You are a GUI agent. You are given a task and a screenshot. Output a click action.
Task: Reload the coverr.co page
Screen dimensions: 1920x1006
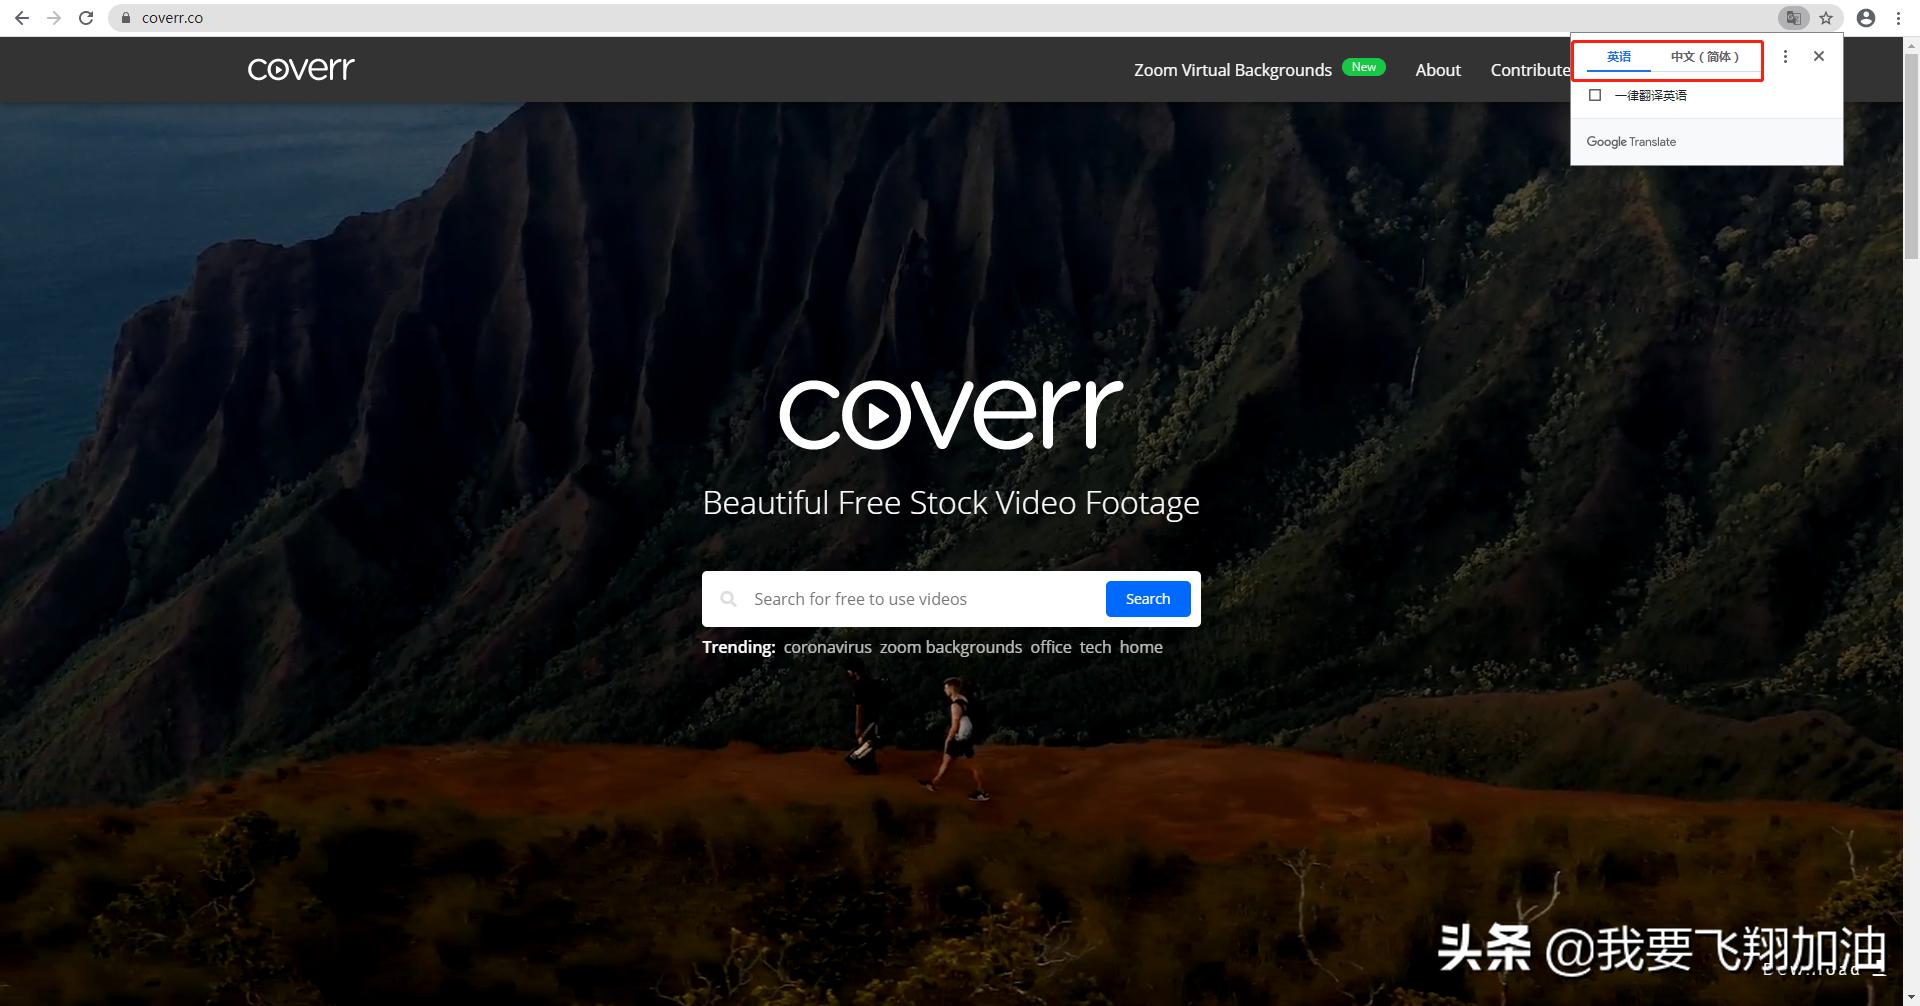(86, 18)
